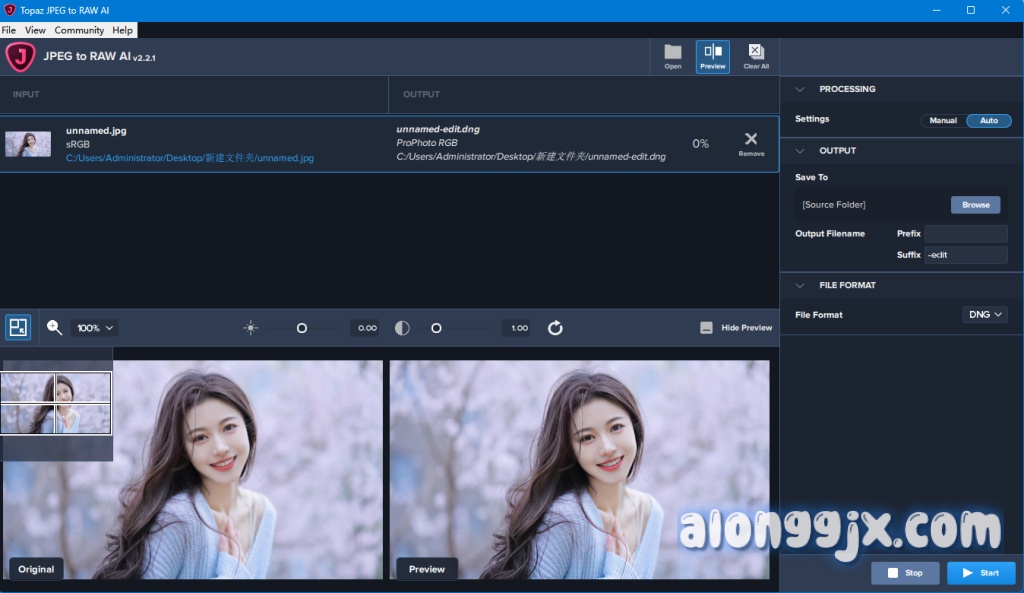
Task: Click the brightness slider handle
Action: point(302,328)
